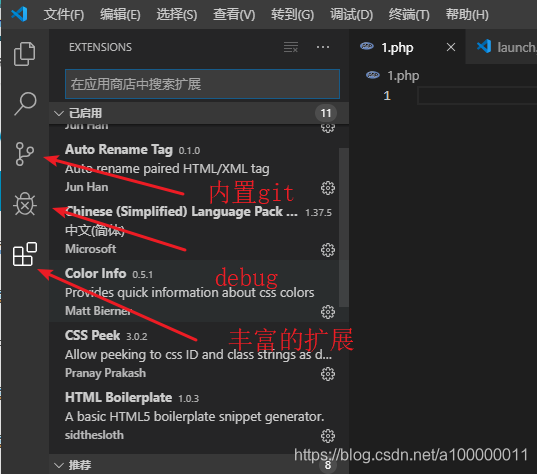Open gear settings for Chinese Language Pack
Screen dimensions: 537x474
(x=328, y=250)
